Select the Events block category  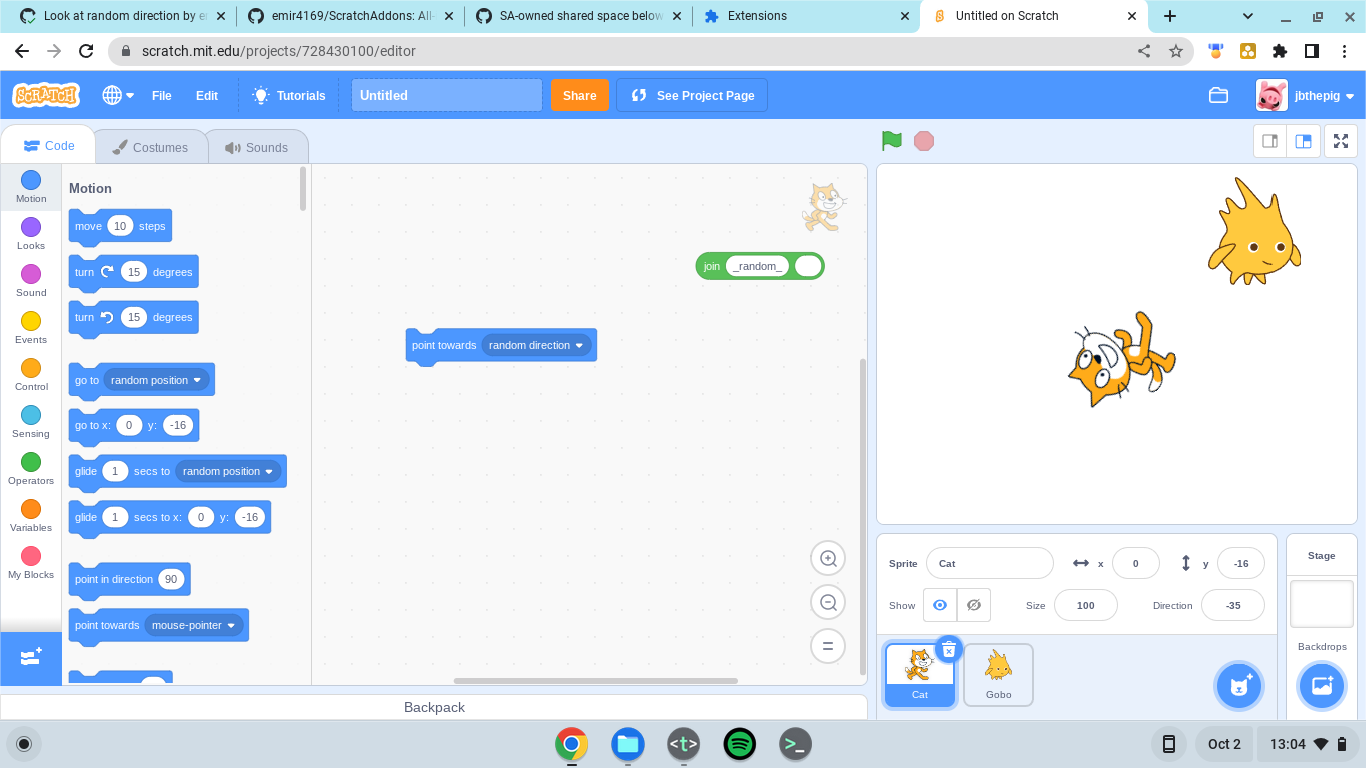click(x=30, y=325)
